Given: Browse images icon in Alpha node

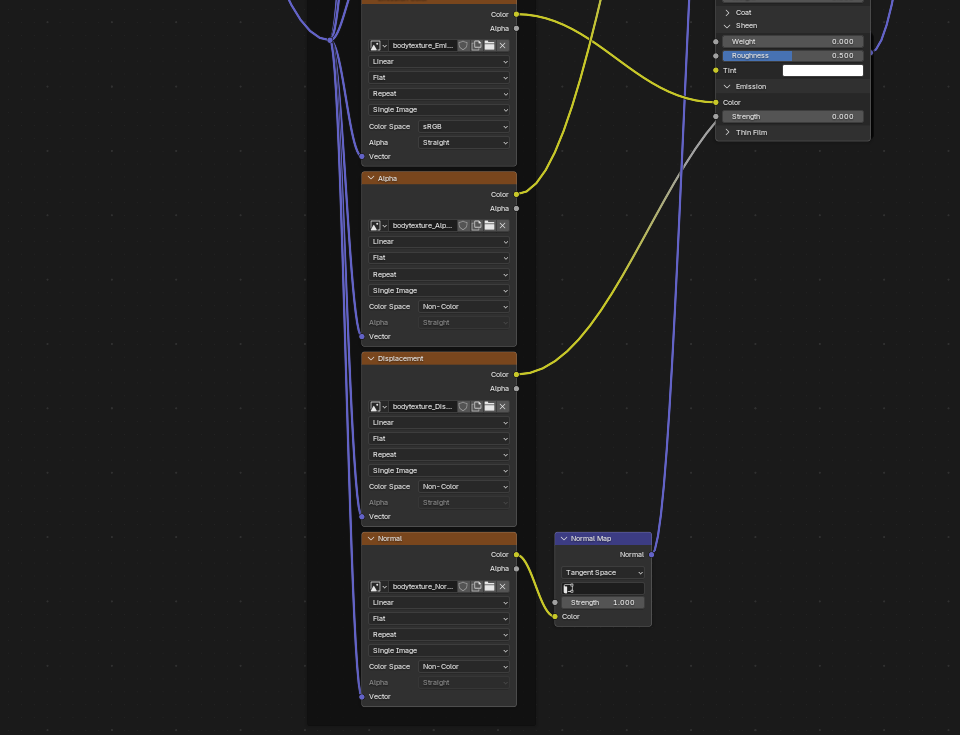Looking at the screenshot, I should pyautogui.click(x=378, y=225).
